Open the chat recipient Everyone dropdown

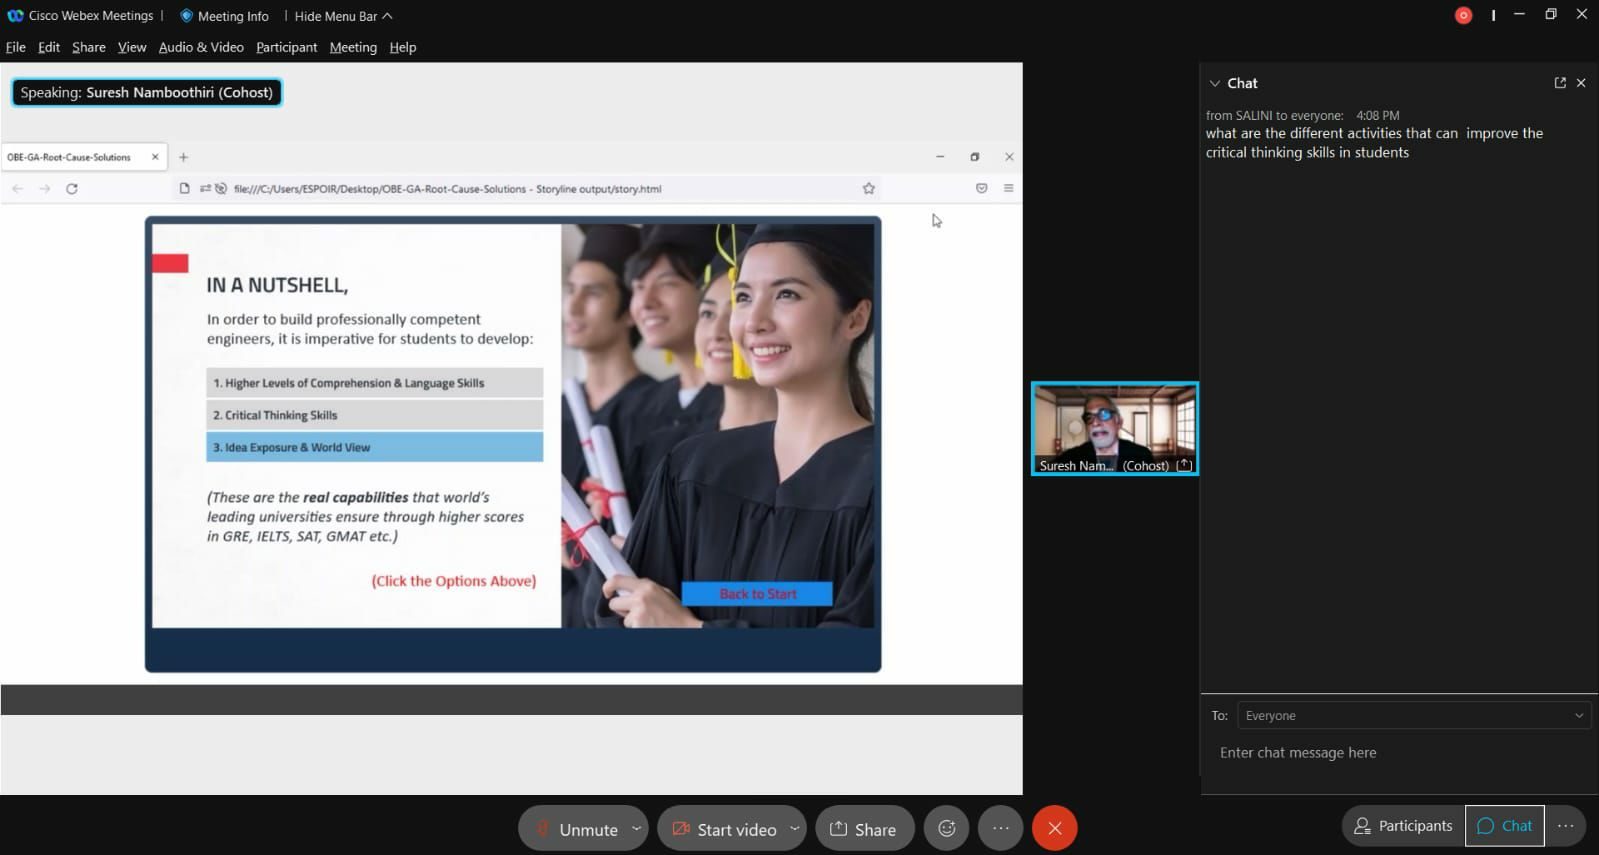click(x=1413, y=716)
